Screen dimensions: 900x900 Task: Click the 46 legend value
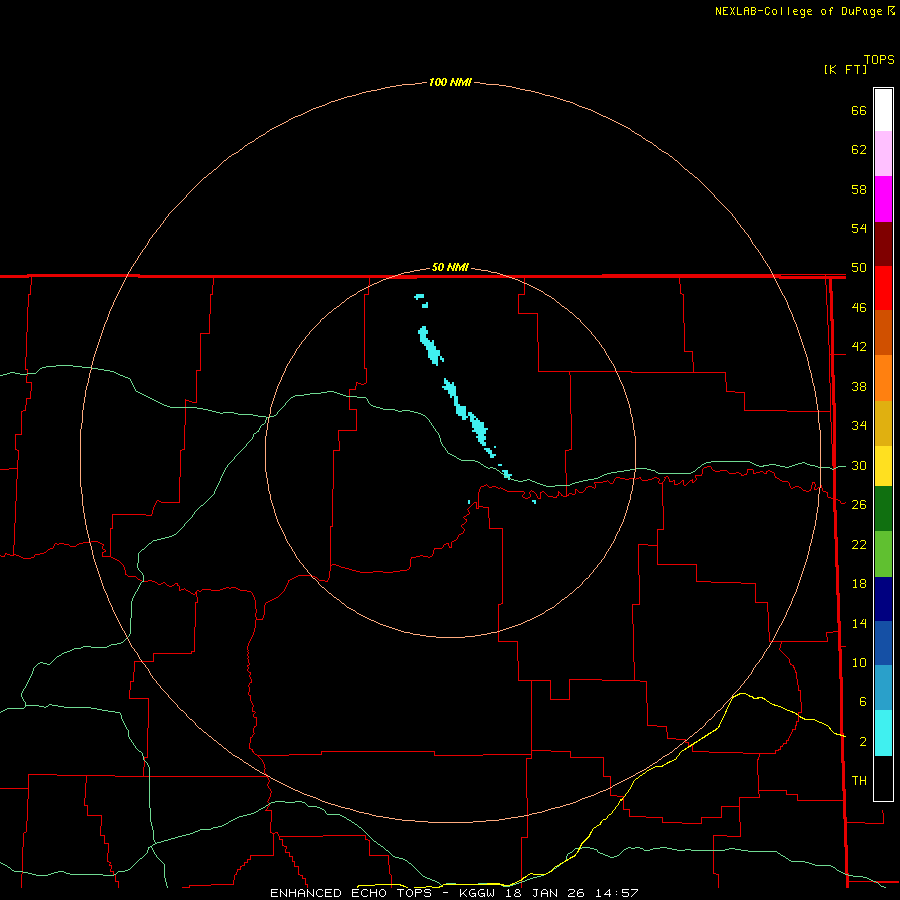coord(859,308)
